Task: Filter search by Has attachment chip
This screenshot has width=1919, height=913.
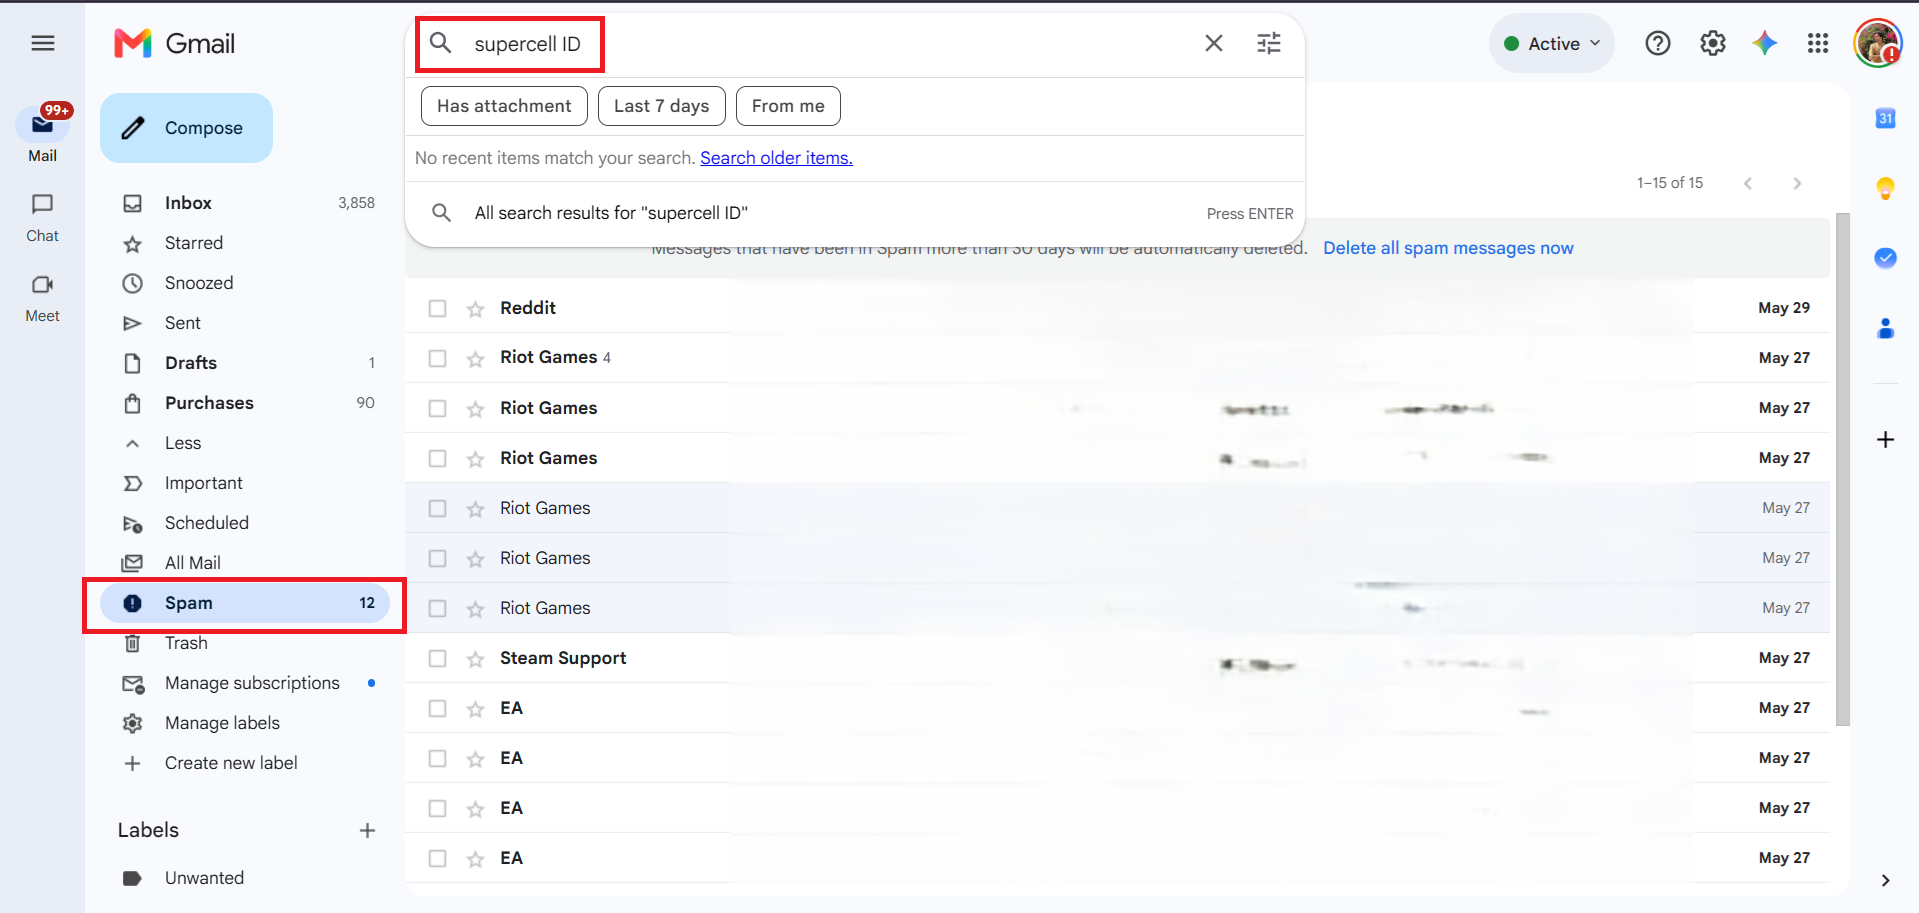Action: click(504, 106)
